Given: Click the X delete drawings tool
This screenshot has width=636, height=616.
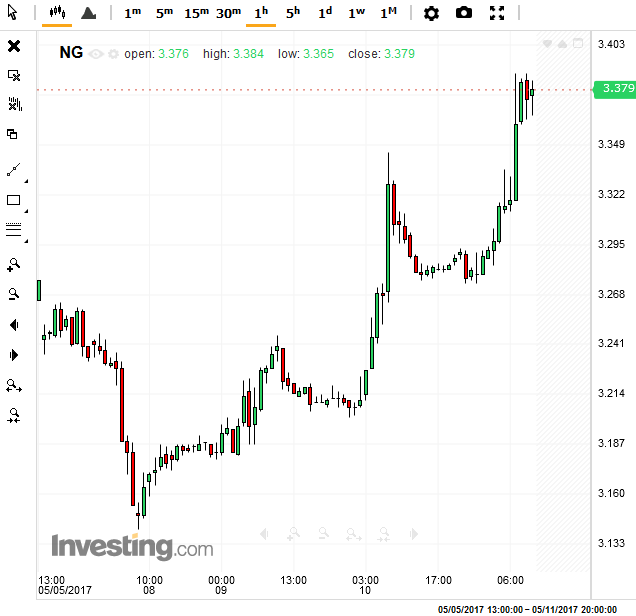Looking at the screenshot, I should pyautogui.click(x=14, y=46).
